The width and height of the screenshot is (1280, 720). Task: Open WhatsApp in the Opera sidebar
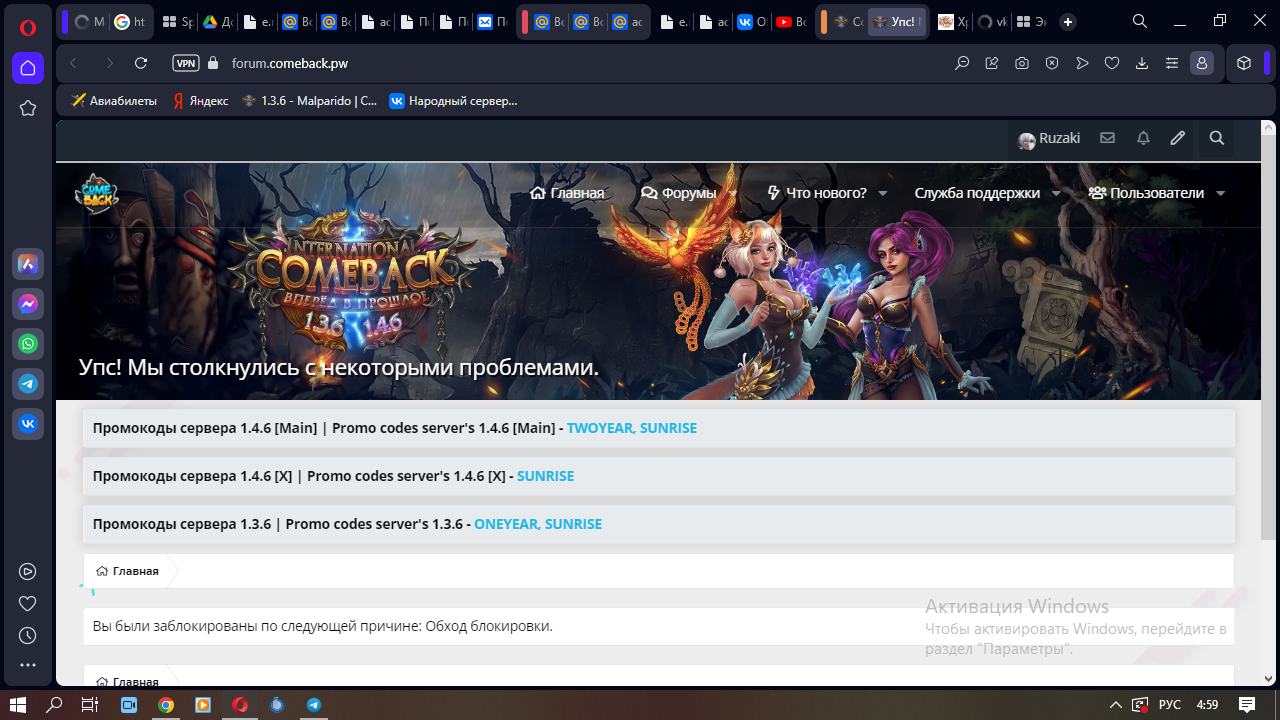point(28,344)
